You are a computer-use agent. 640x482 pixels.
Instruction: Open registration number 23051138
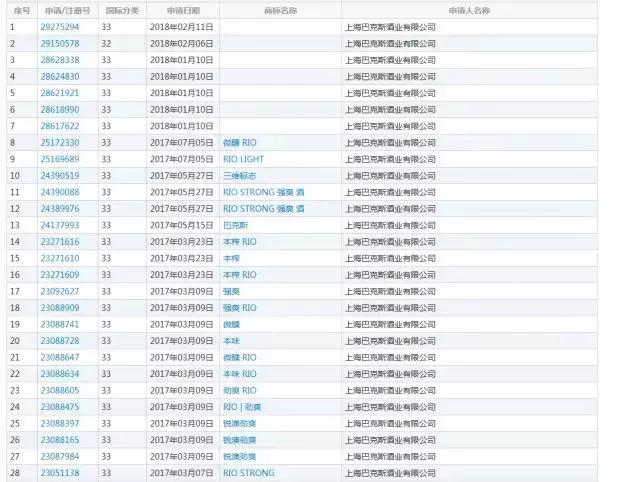(60, 473)
